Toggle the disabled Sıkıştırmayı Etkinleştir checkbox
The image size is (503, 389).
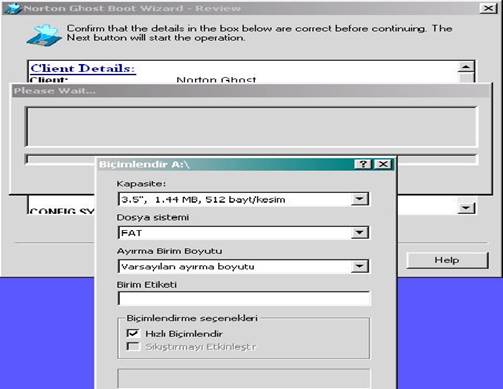click(133, 346)
